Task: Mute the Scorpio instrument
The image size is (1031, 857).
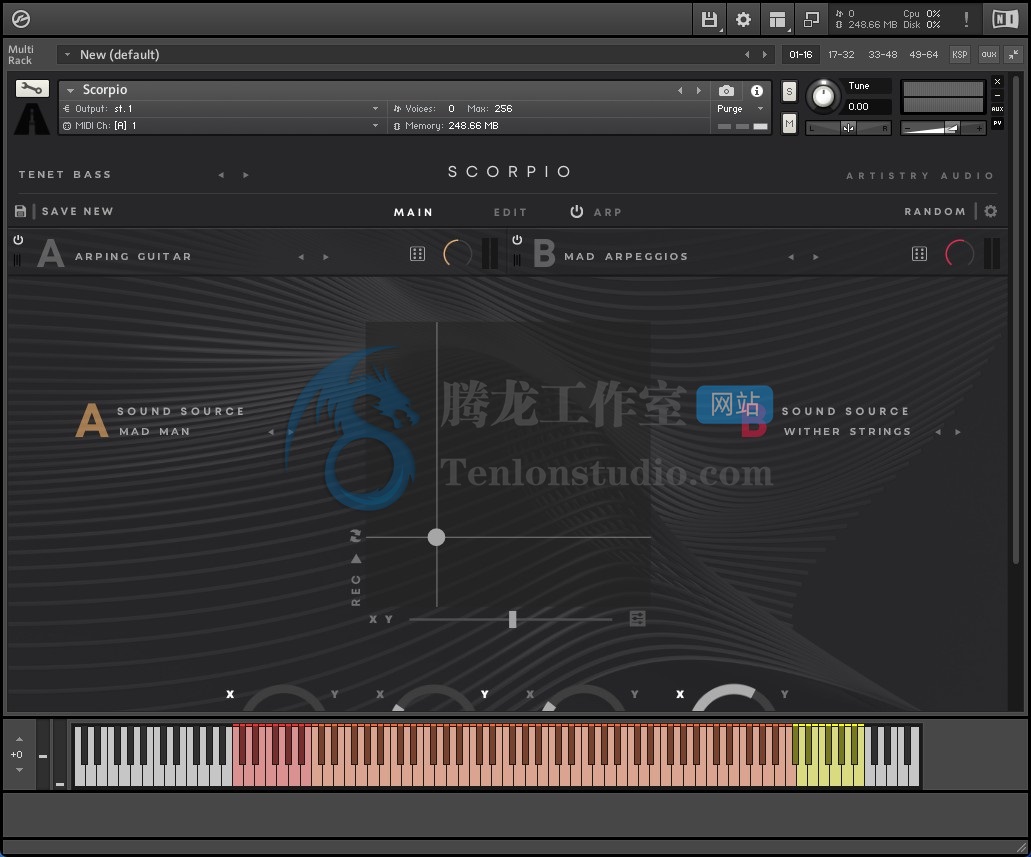Action: pyautogui.click(x=789, y=123)
